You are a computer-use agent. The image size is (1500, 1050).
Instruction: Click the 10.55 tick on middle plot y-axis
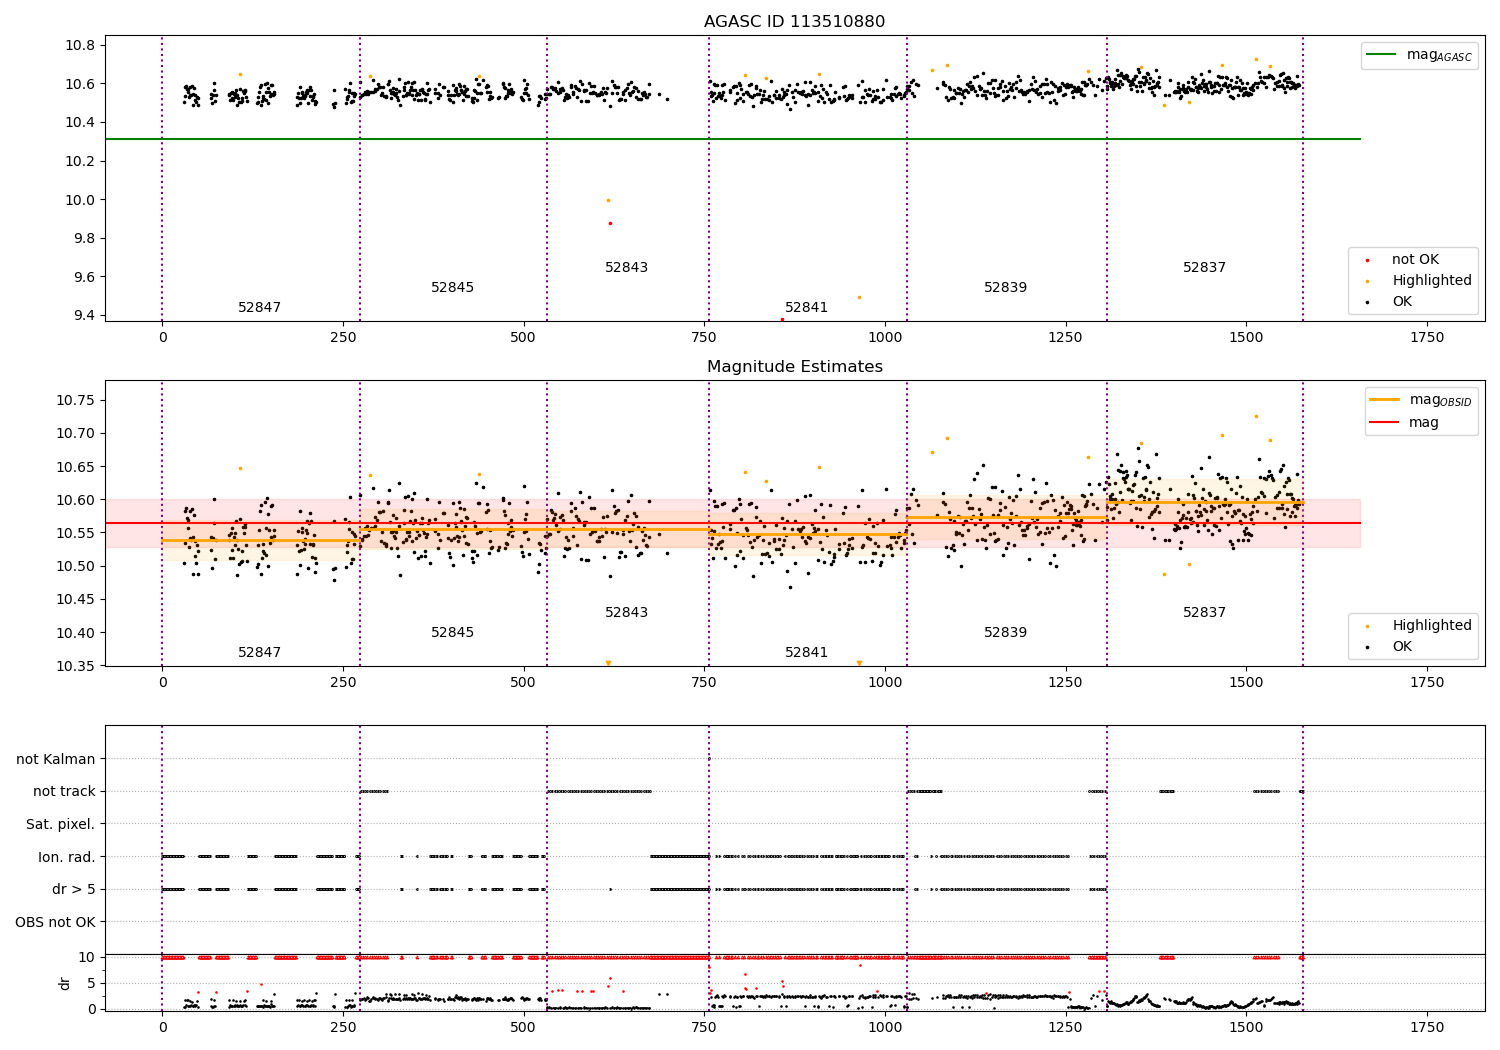point(77,534)
